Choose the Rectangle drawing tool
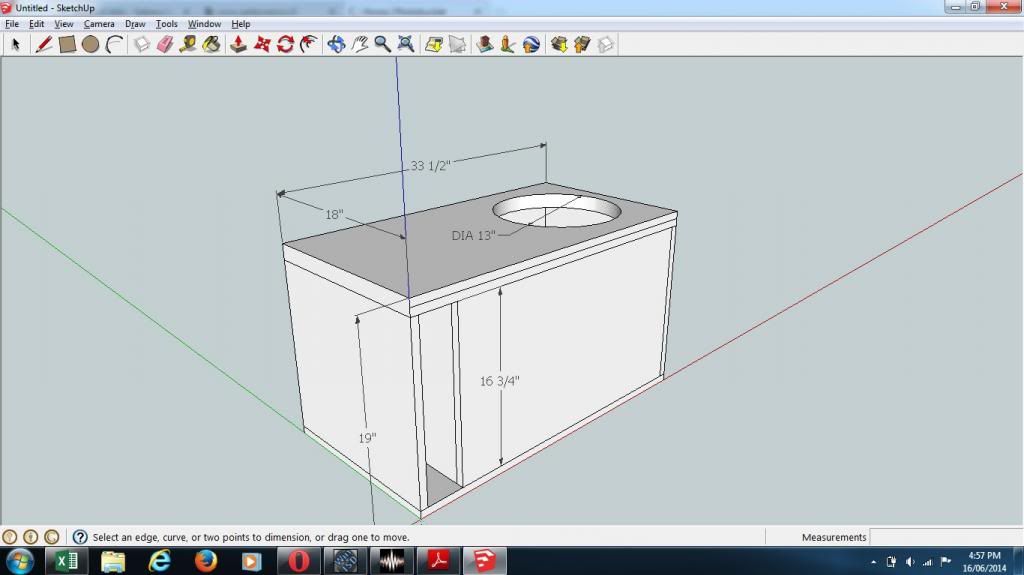1024x575 pixels. pyautogui.click(x=67, y=44)
